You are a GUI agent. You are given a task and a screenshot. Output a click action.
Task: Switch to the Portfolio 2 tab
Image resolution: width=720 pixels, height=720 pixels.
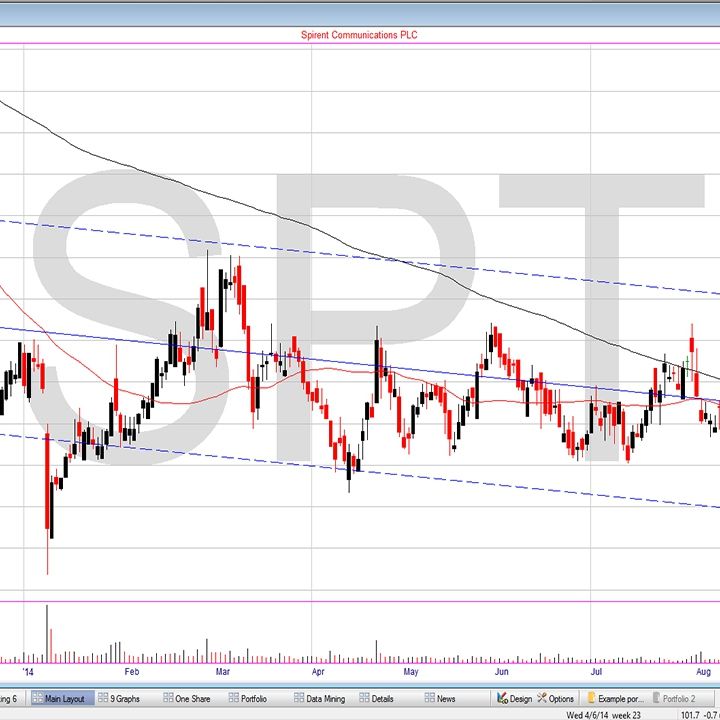[x=680, y=698]
